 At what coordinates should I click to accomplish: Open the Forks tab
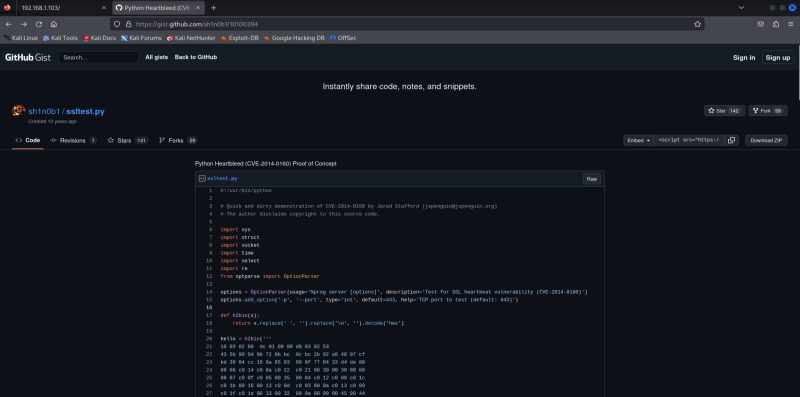tap(178, 140)
